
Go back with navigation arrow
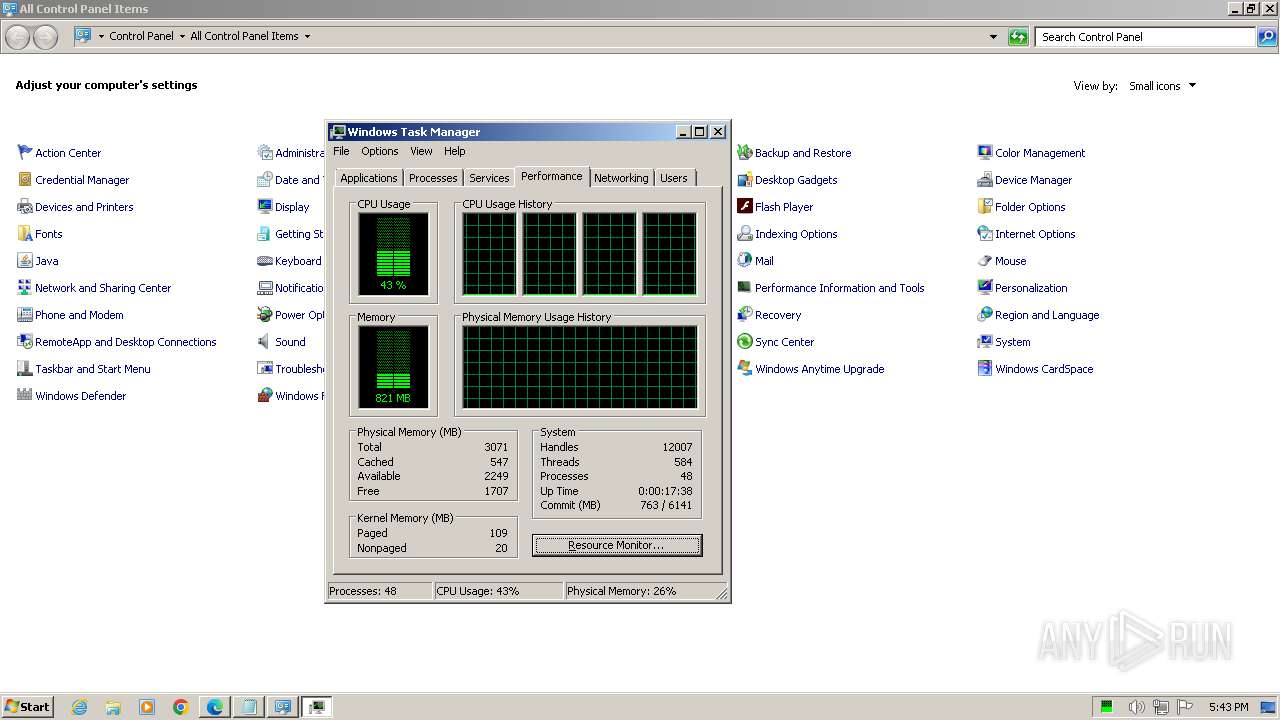tap(18, 37)
